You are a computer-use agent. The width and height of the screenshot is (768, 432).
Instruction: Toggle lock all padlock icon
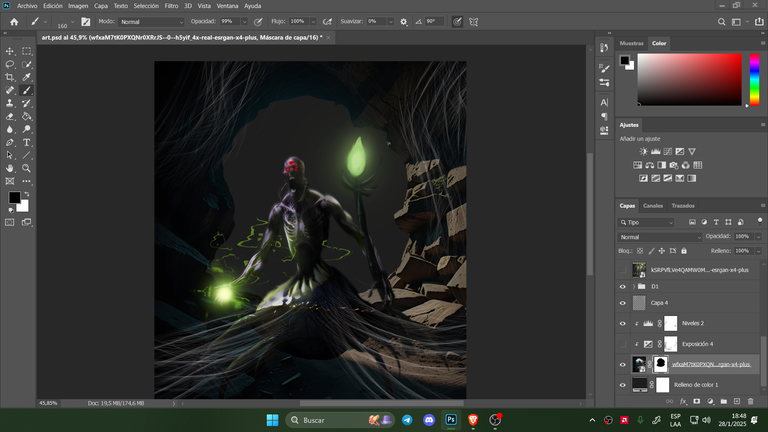click(x=684, y=251)
